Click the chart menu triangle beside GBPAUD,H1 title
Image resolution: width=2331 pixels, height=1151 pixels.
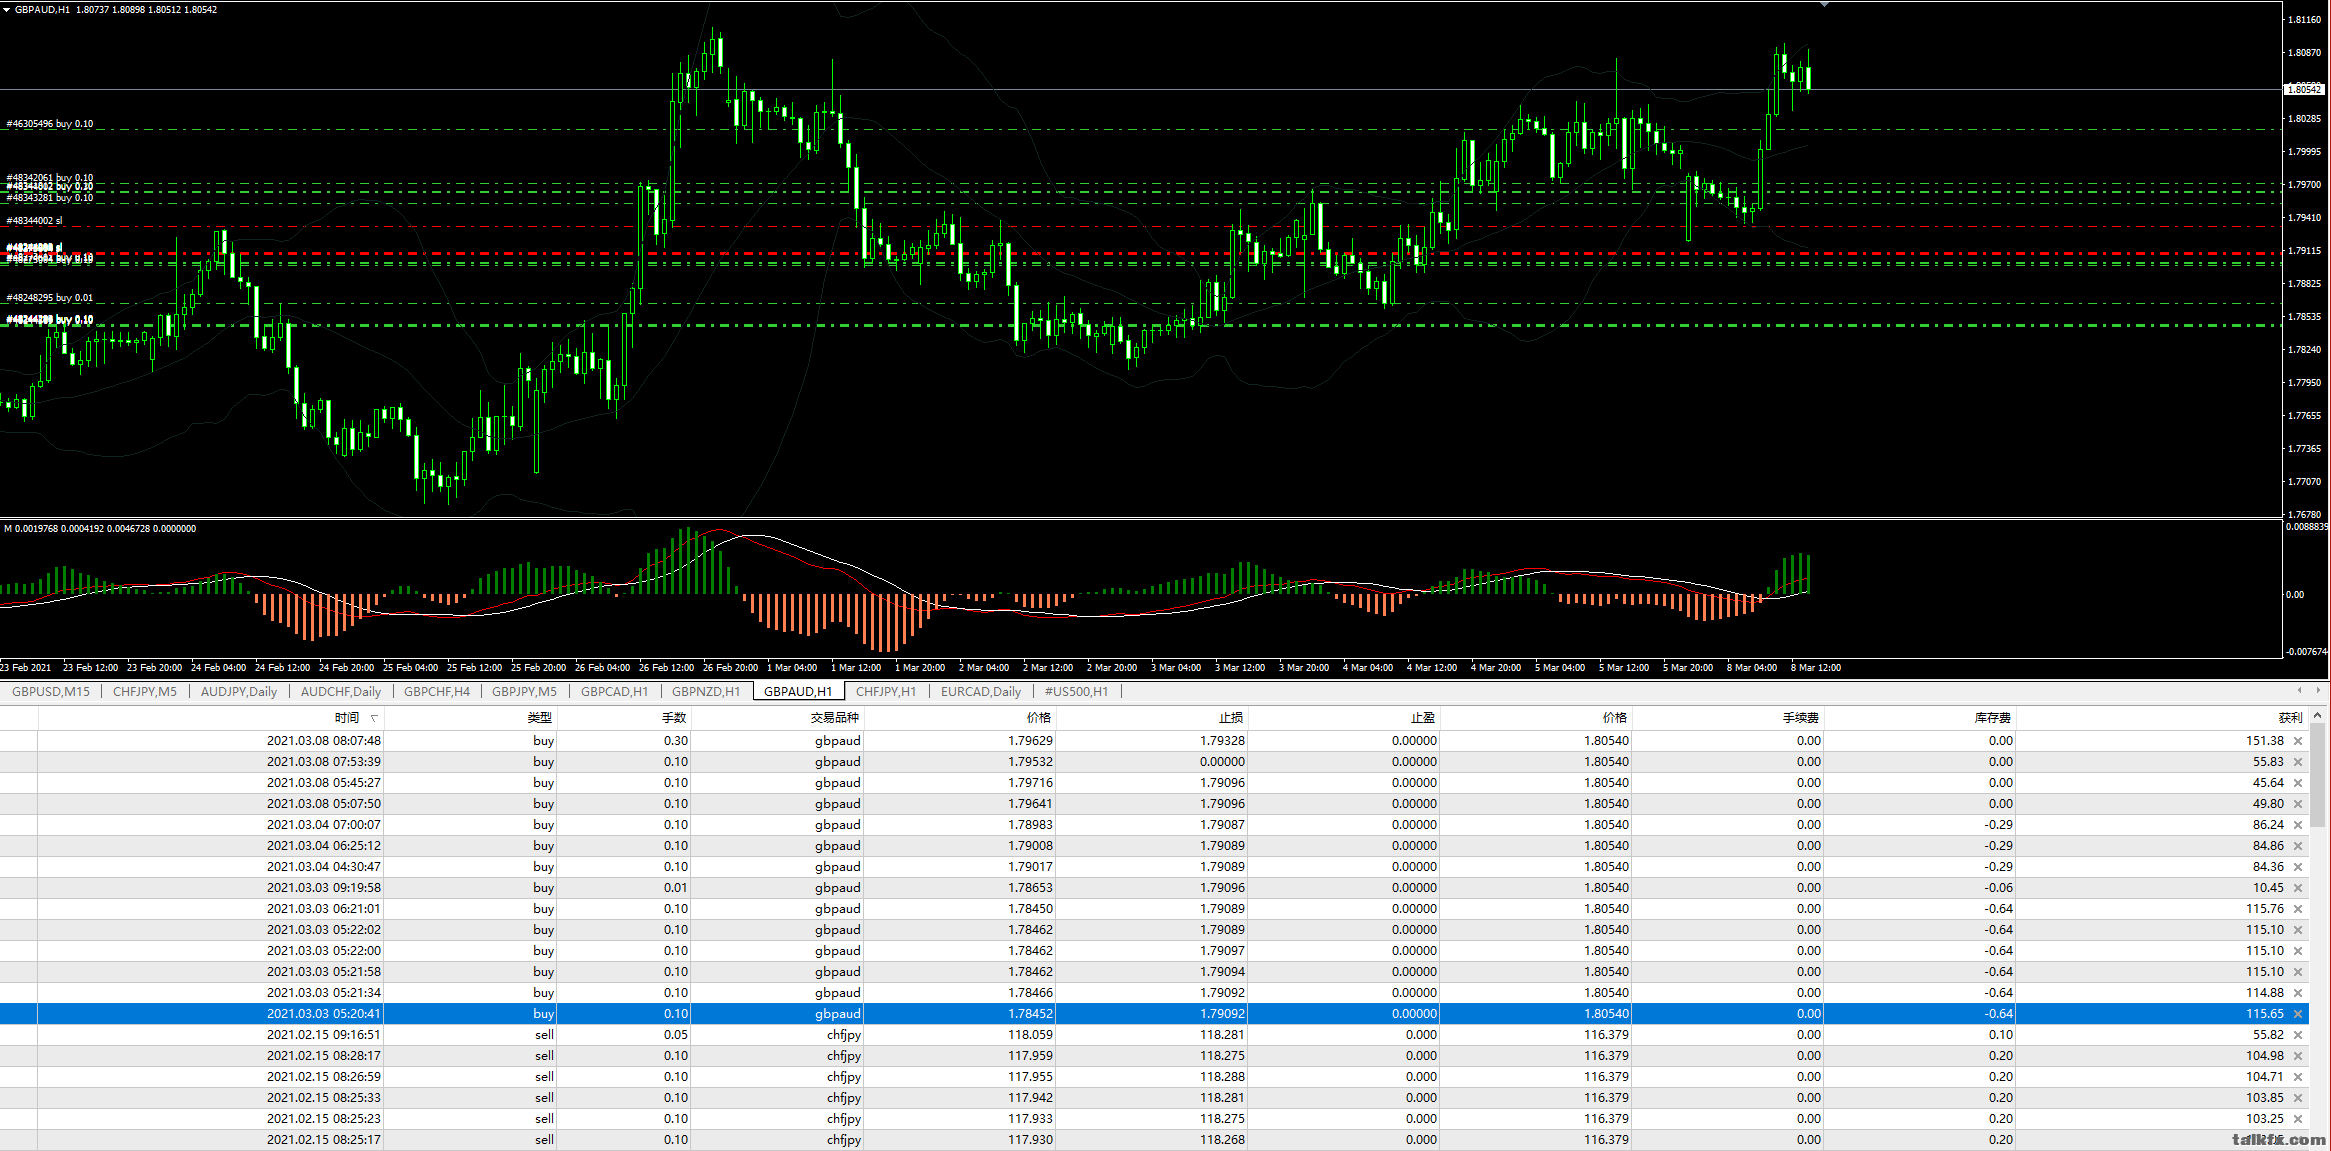pyautogui.click(x=6, y=9)
